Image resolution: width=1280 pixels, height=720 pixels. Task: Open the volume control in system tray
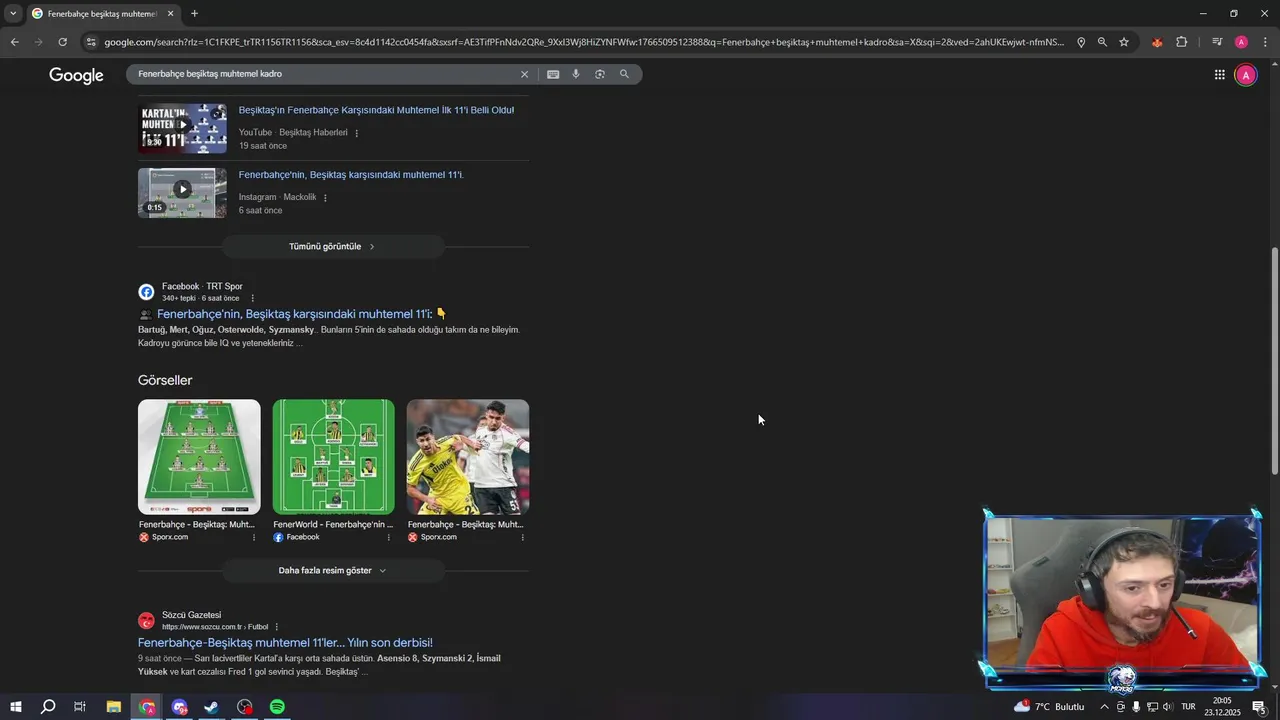[x=1167, y=707]
